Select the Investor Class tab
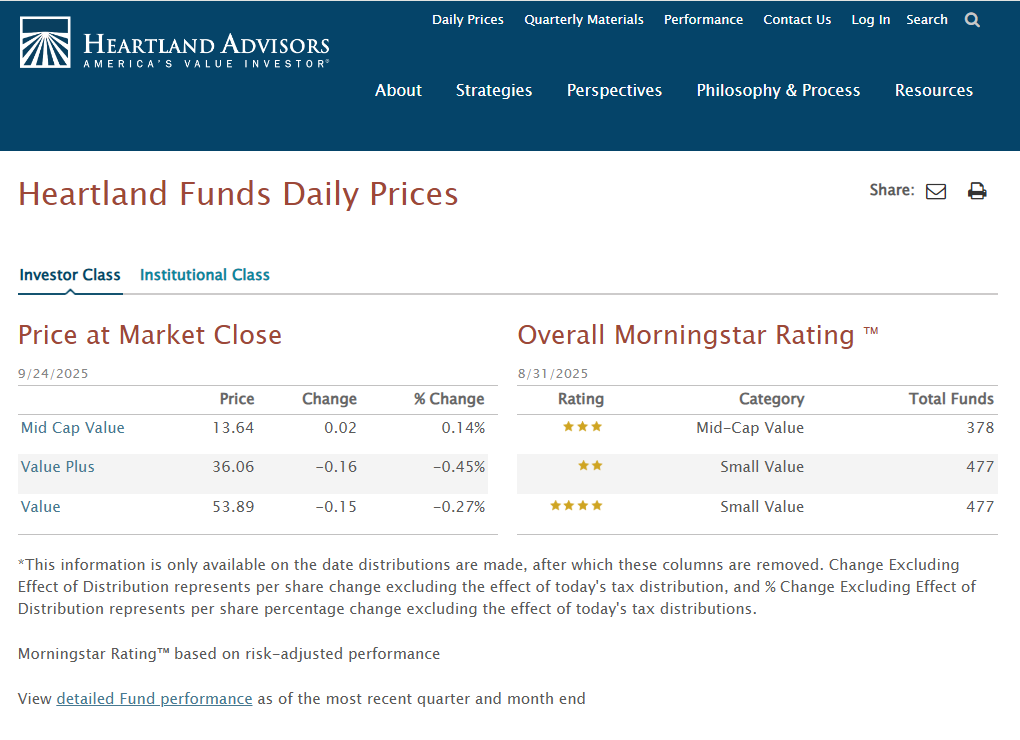This screenshot has height=740, width=1020. (x=69, y=274)
